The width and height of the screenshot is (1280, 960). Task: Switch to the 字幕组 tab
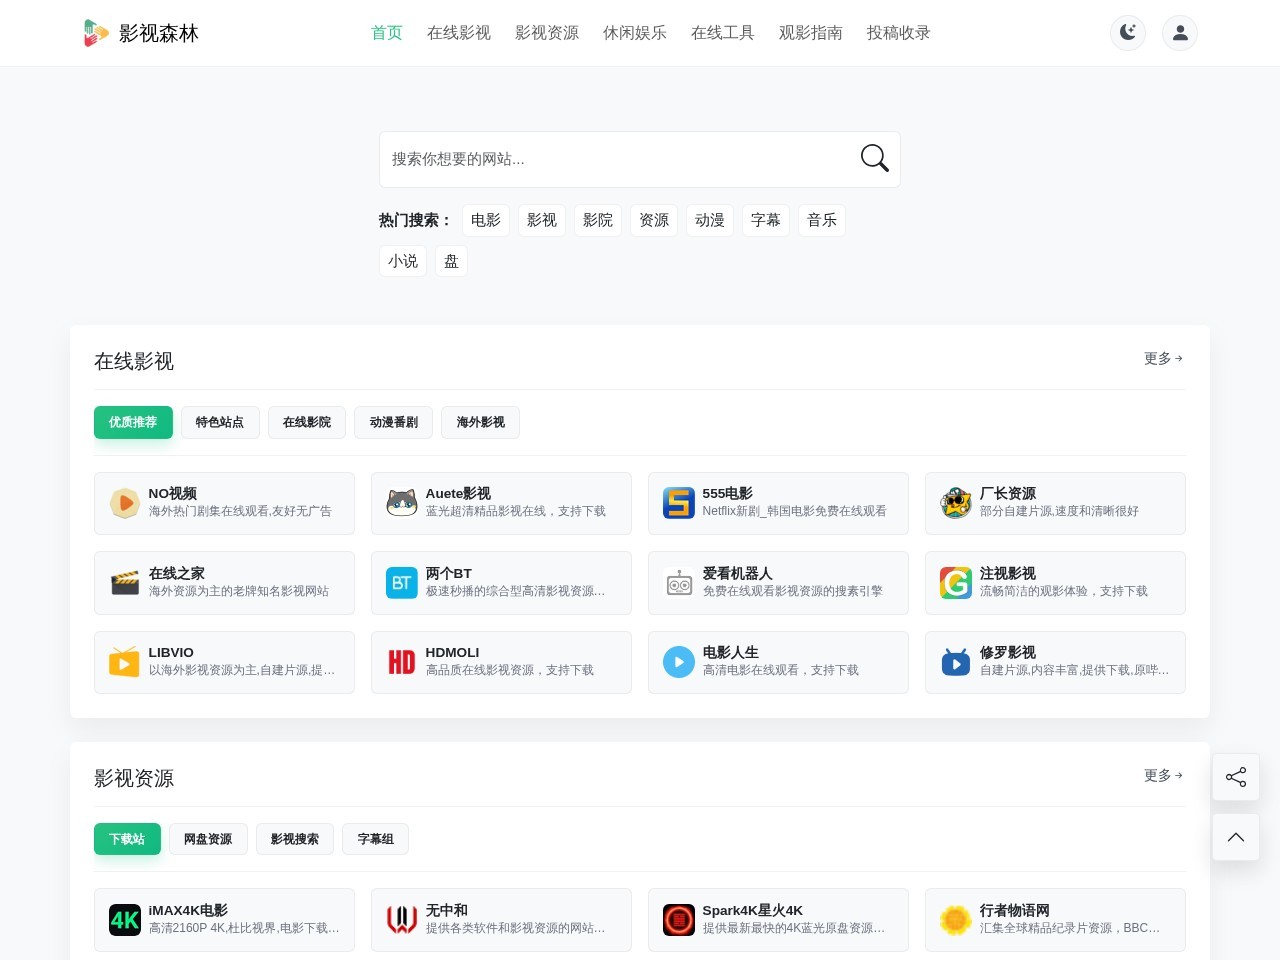376,839
